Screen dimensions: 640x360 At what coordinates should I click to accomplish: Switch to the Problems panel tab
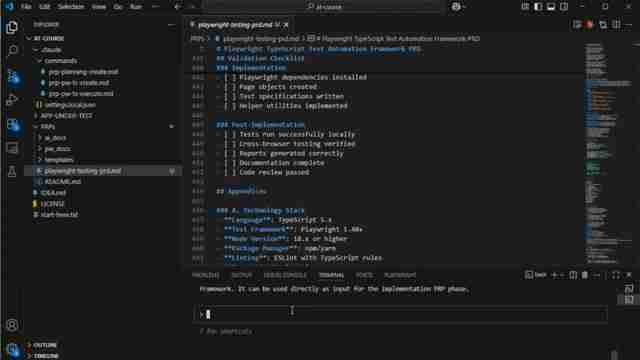[205, 275]
